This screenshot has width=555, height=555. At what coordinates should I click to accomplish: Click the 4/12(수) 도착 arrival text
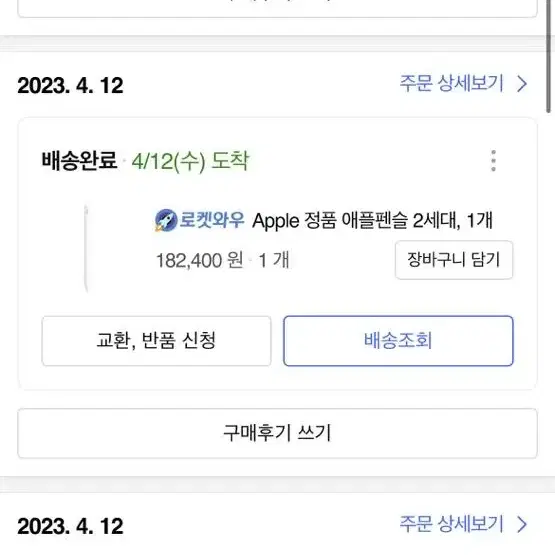[190, 161]
